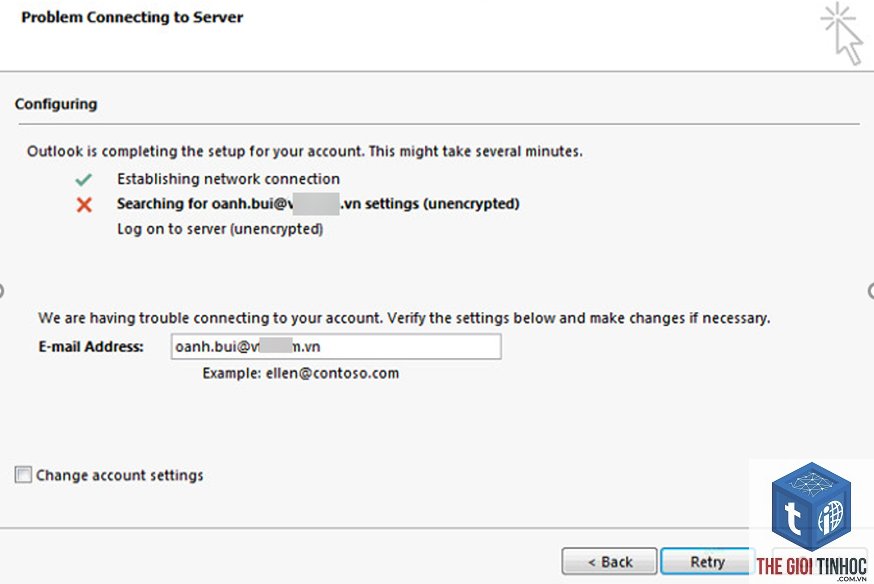874x584 pixels.
Task: Go back with the < Back button
Action: (609, 561)
